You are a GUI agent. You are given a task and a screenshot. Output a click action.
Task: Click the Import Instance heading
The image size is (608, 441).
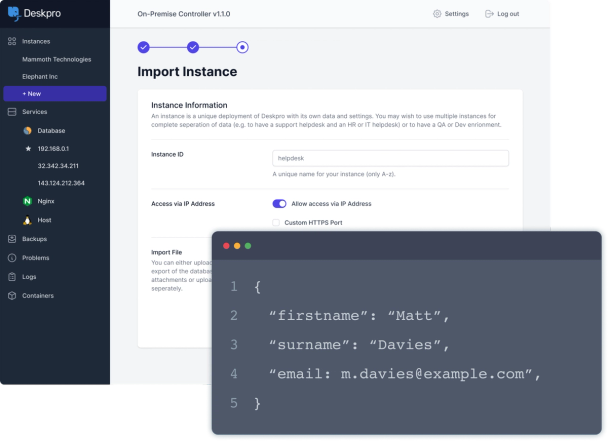pyautogui.click(x=187, y=72)
